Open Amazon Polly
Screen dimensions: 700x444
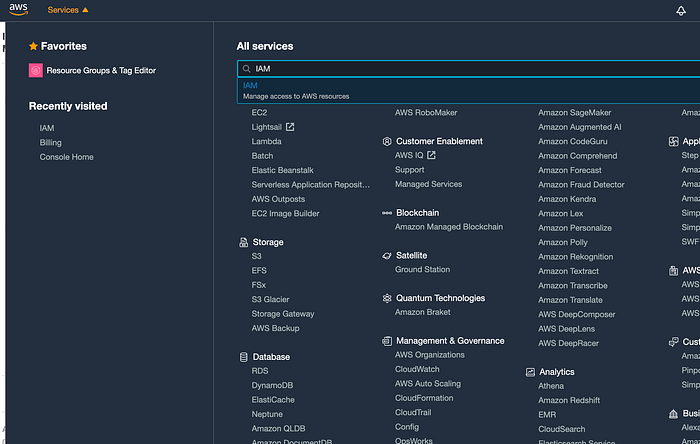click(562, 242)
